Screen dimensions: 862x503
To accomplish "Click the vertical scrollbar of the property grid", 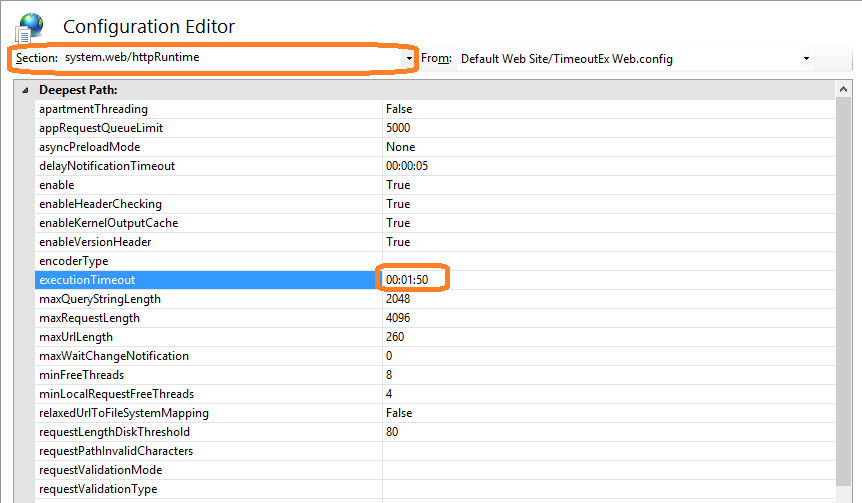I will click(x=847, y=300).
